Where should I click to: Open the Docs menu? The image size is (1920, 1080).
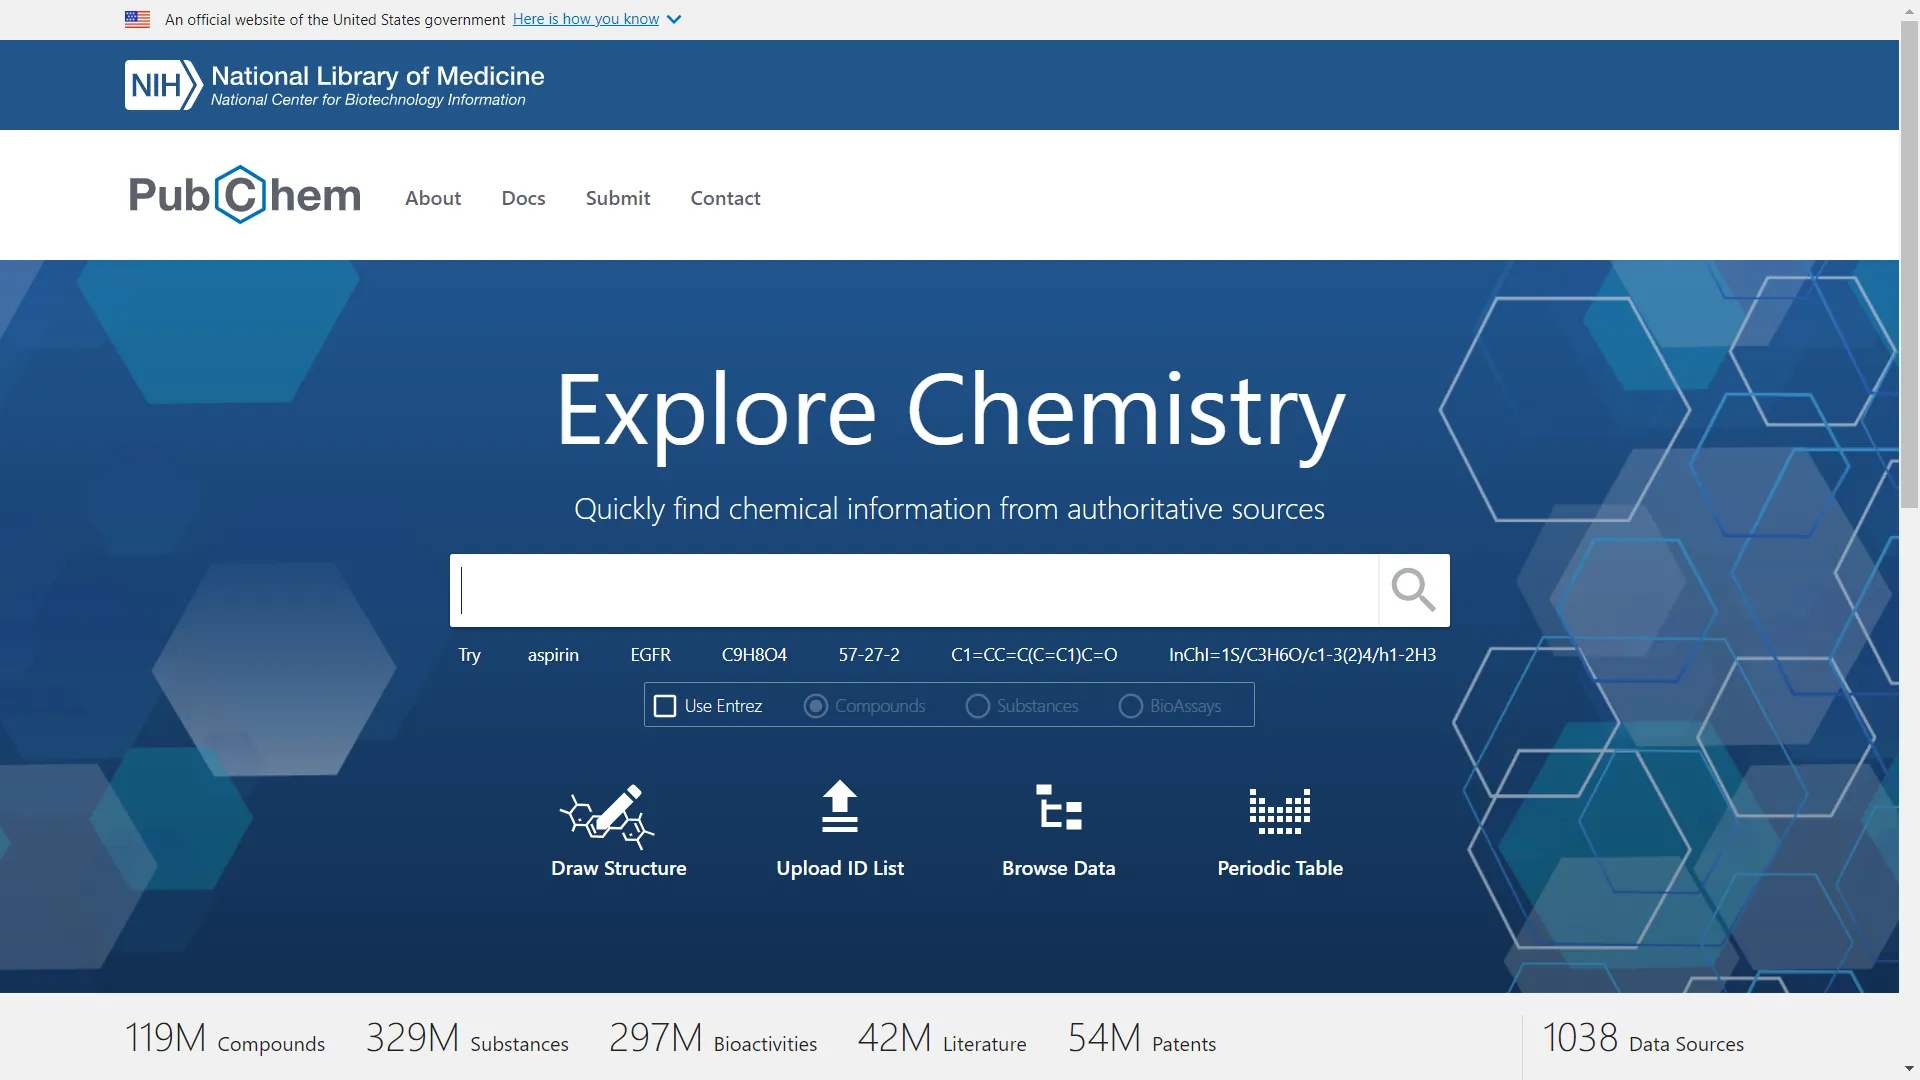[523, 198]
